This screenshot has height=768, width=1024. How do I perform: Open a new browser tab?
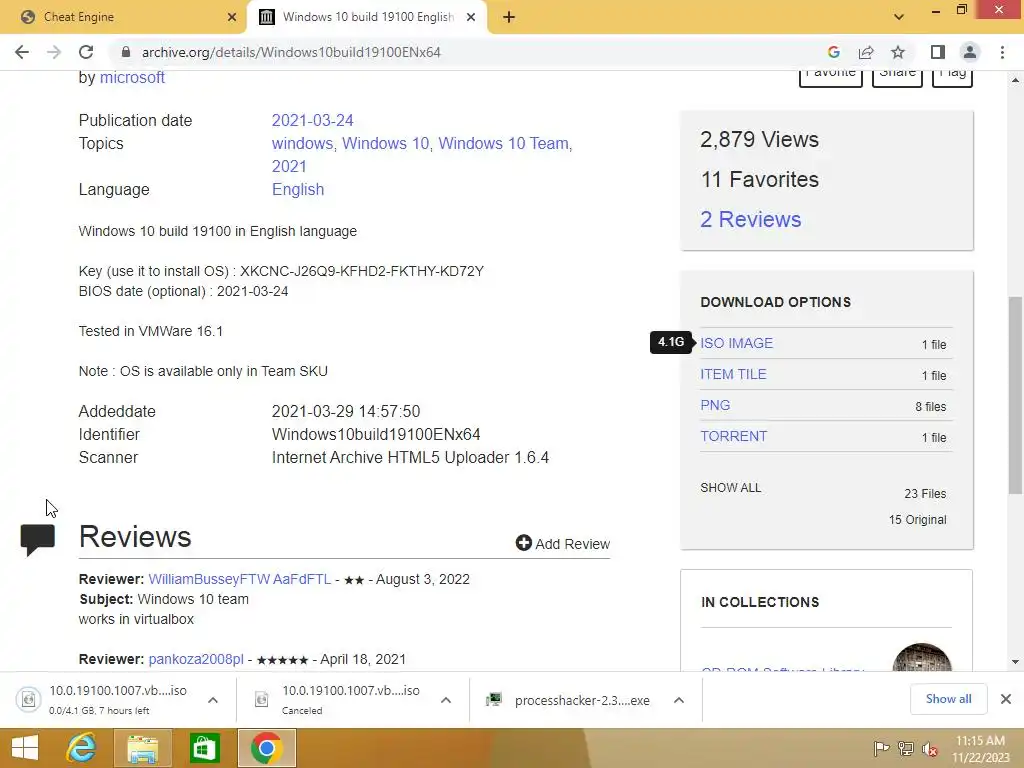[509, 18]
